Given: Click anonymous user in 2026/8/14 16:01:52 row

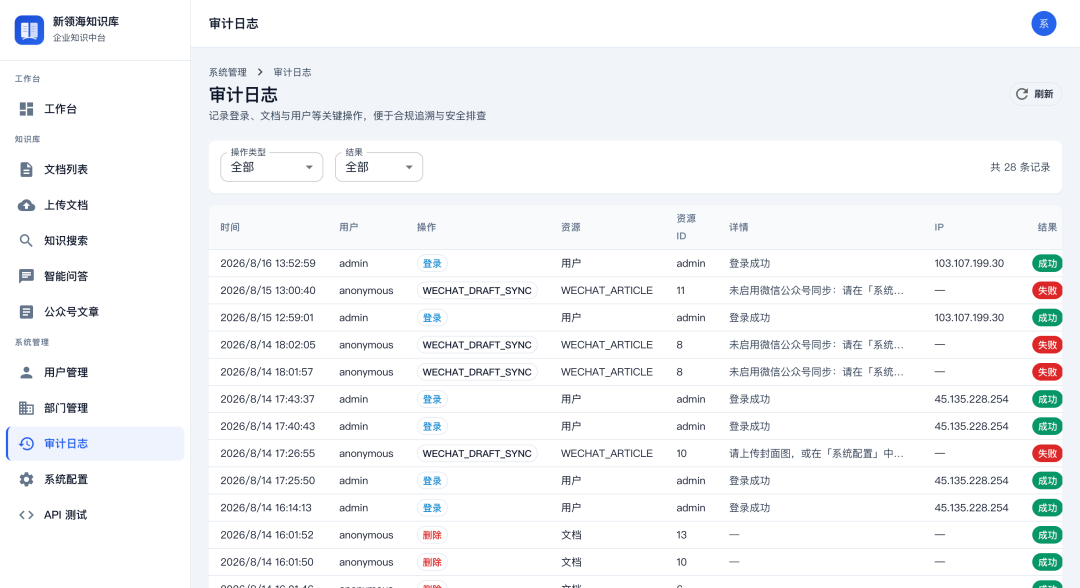Looking at the screenshot, I should 366,535.
